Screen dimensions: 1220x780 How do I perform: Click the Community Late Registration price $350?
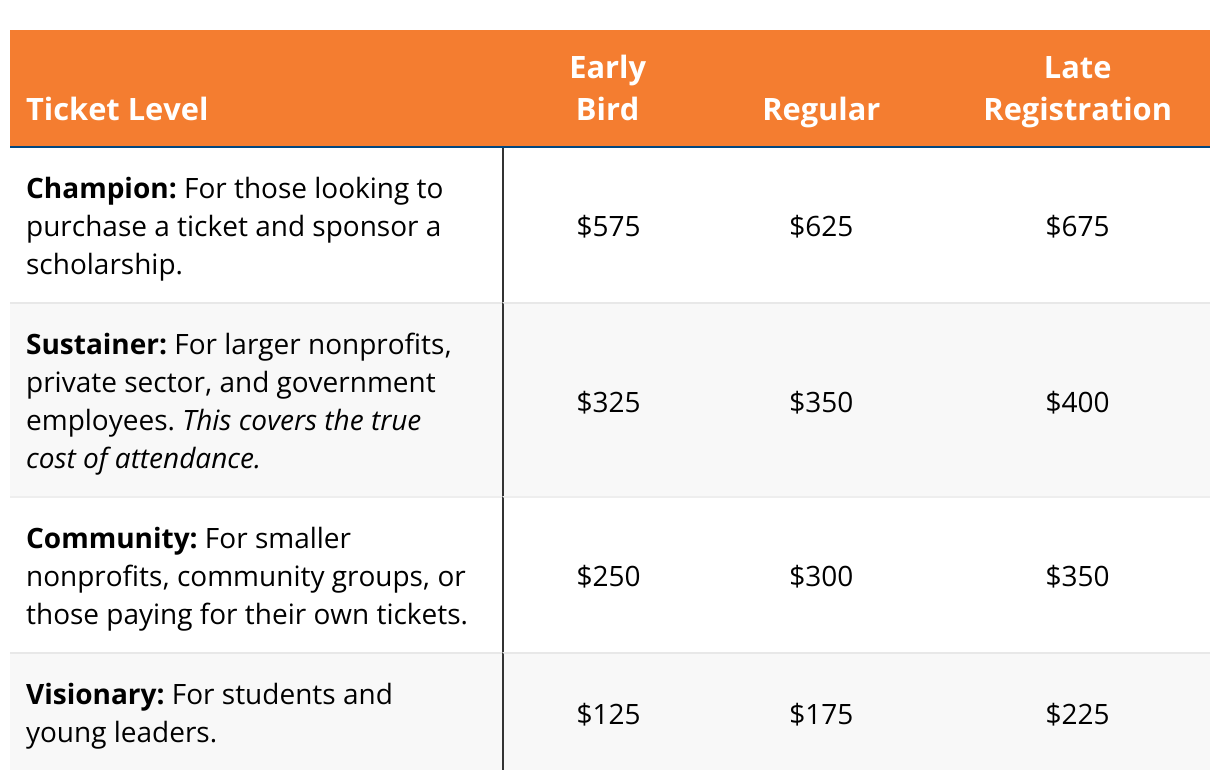point(1077,576)
